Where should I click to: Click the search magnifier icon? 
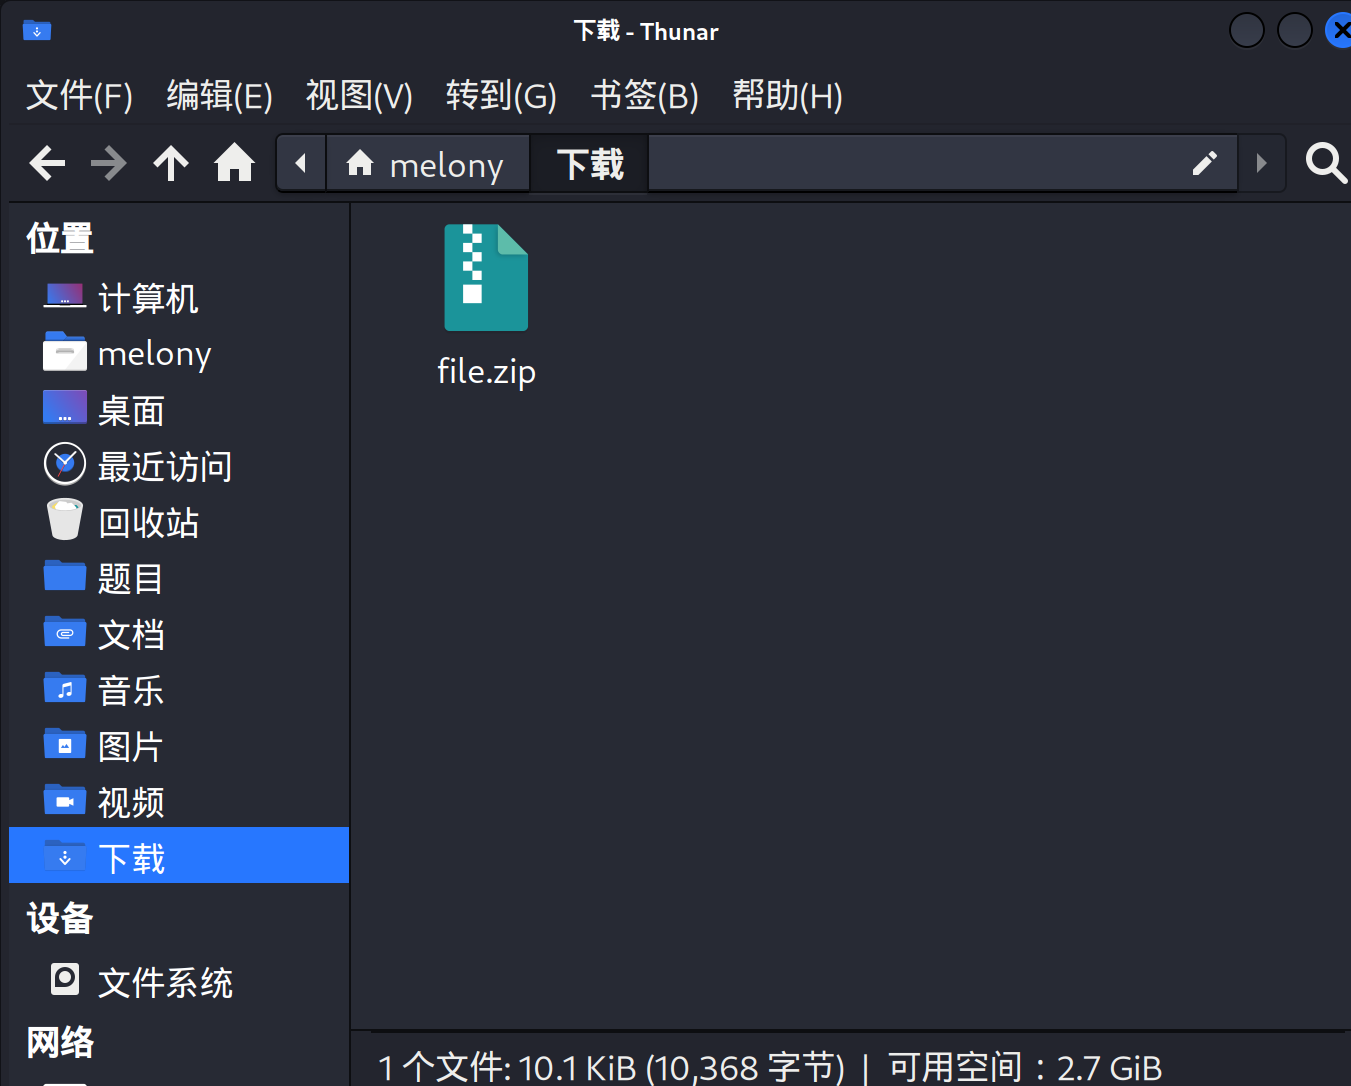1326,163
